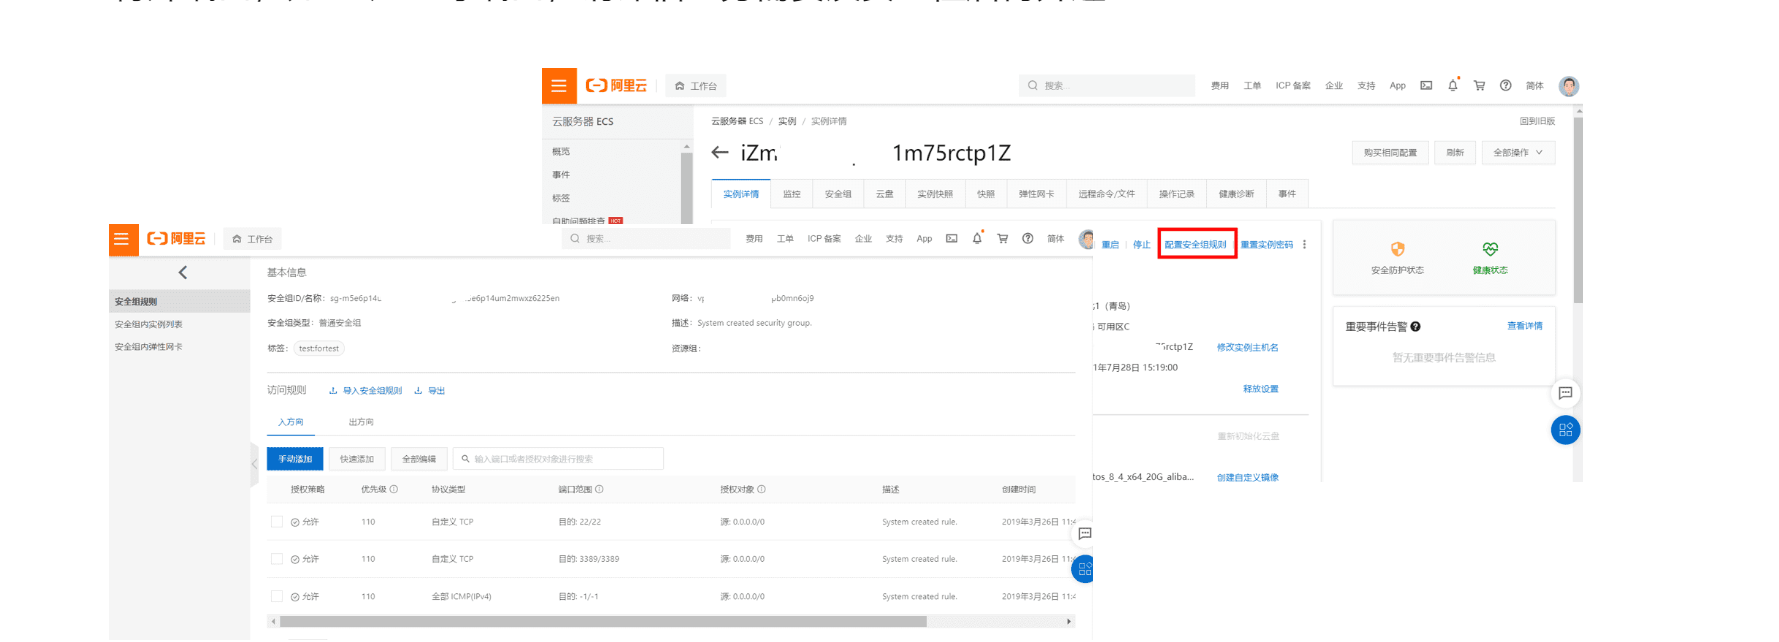Click 刷新 refresh button
Viewport: 1779px width, 642px height.
click(1455, 153)
